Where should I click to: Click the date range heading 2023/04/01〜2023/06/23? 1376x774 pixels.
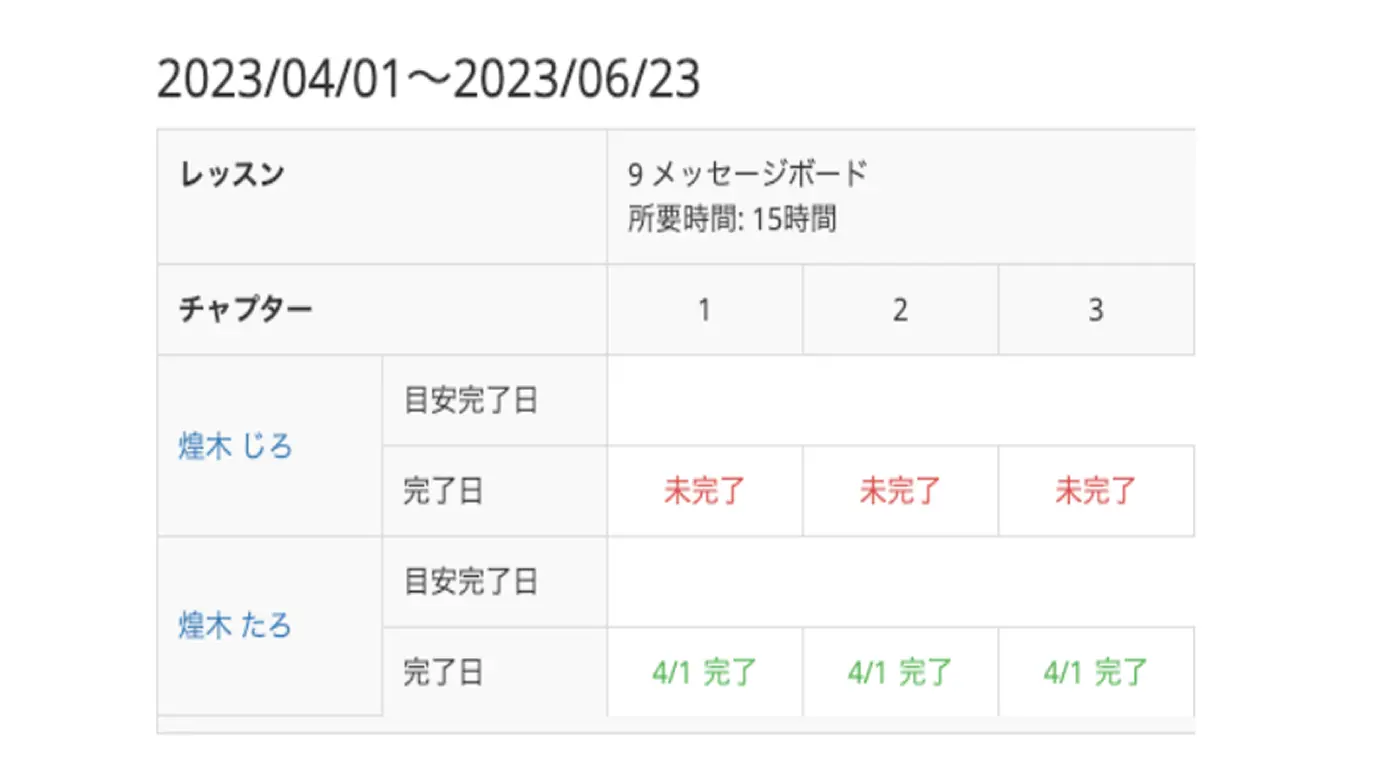429,81
